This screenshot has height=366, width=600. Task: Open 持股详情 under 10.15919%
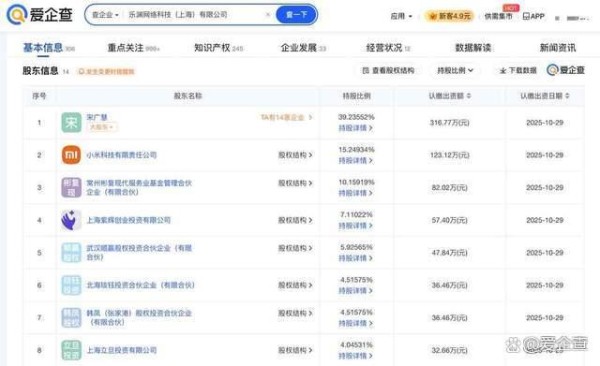(x=355, y=193)
